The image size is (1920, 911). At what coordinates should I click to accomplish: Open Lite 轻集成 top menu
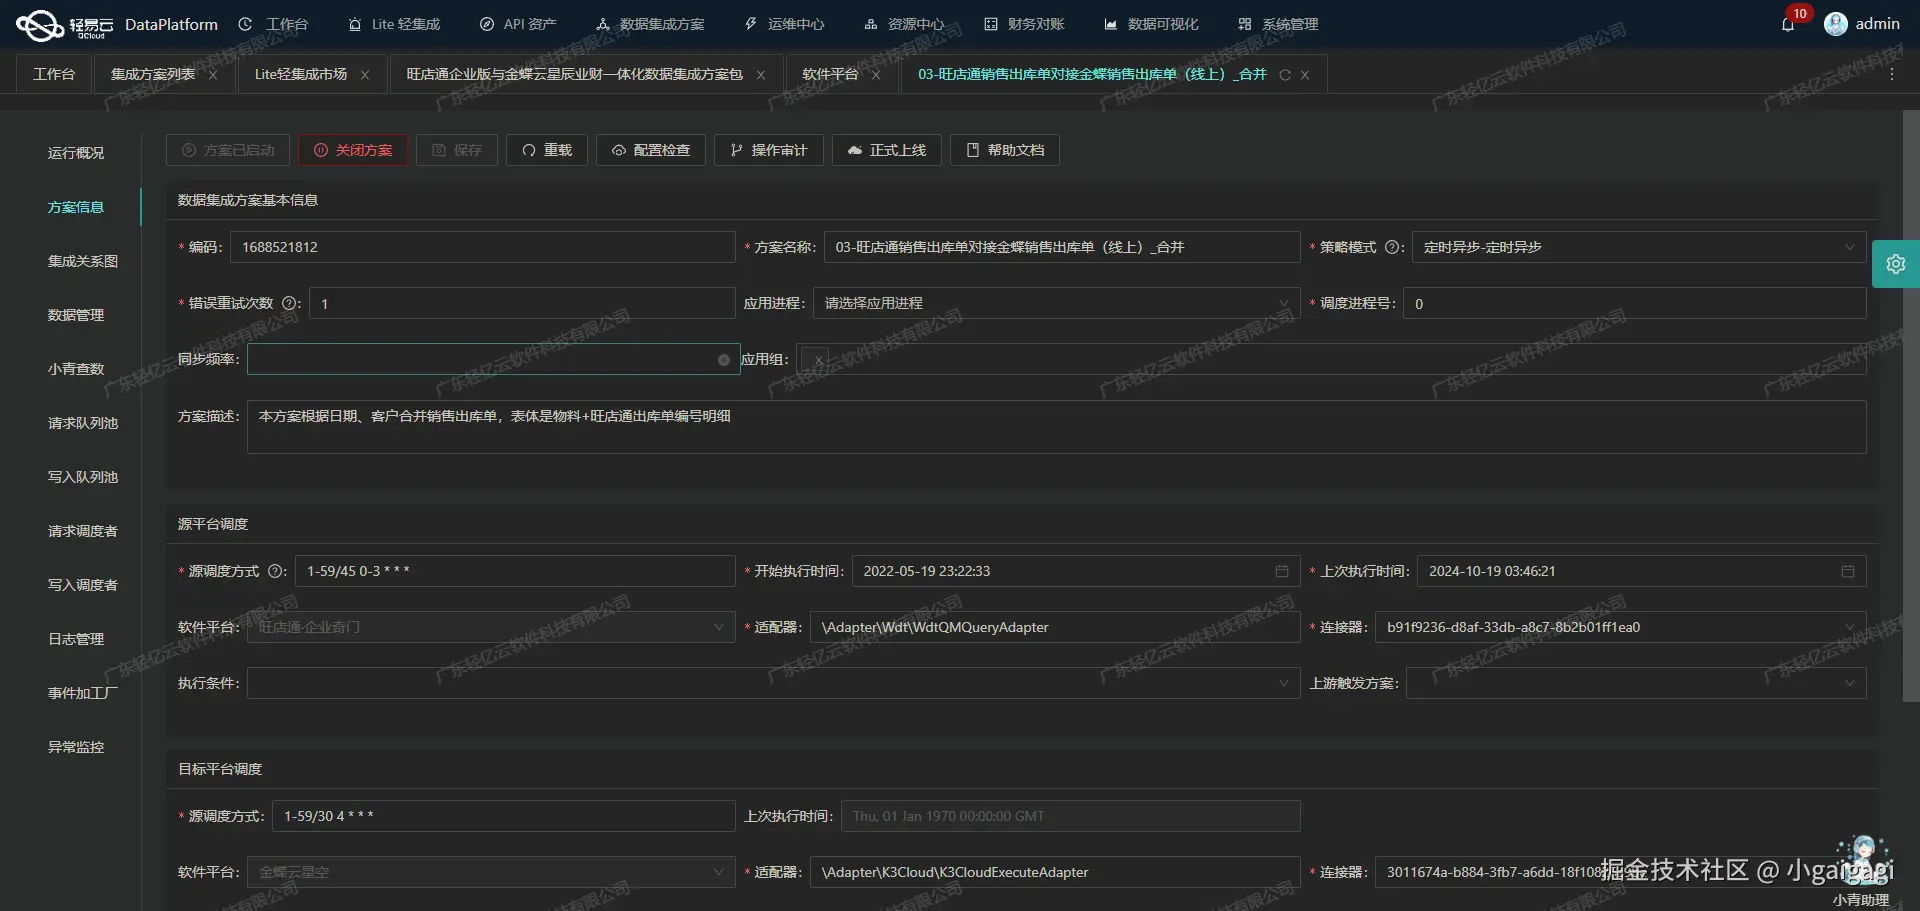point(394,24)
